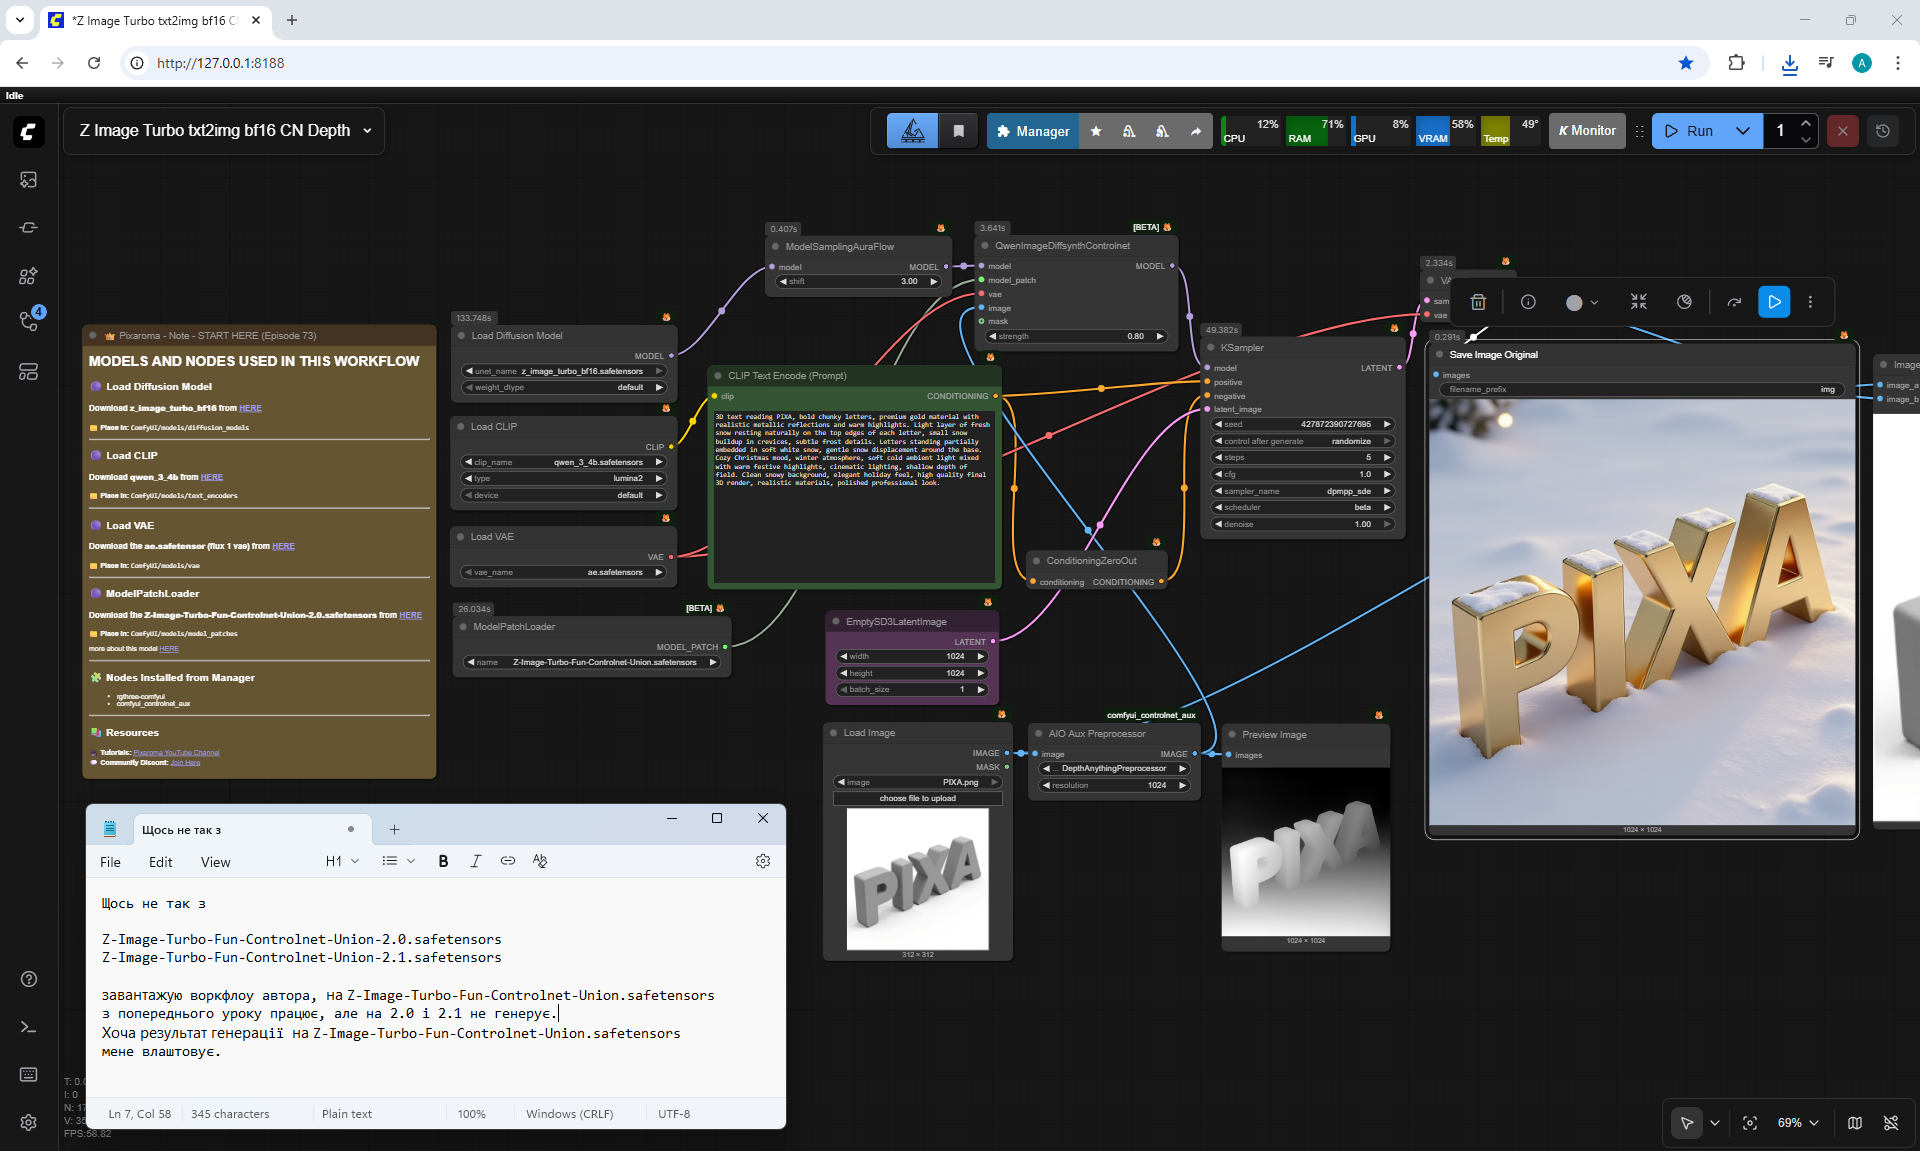Open node info from selection toolbar
The width and height of the screenshot is (1920, 1151).
pyautogui.click(x=1528, y=302)
